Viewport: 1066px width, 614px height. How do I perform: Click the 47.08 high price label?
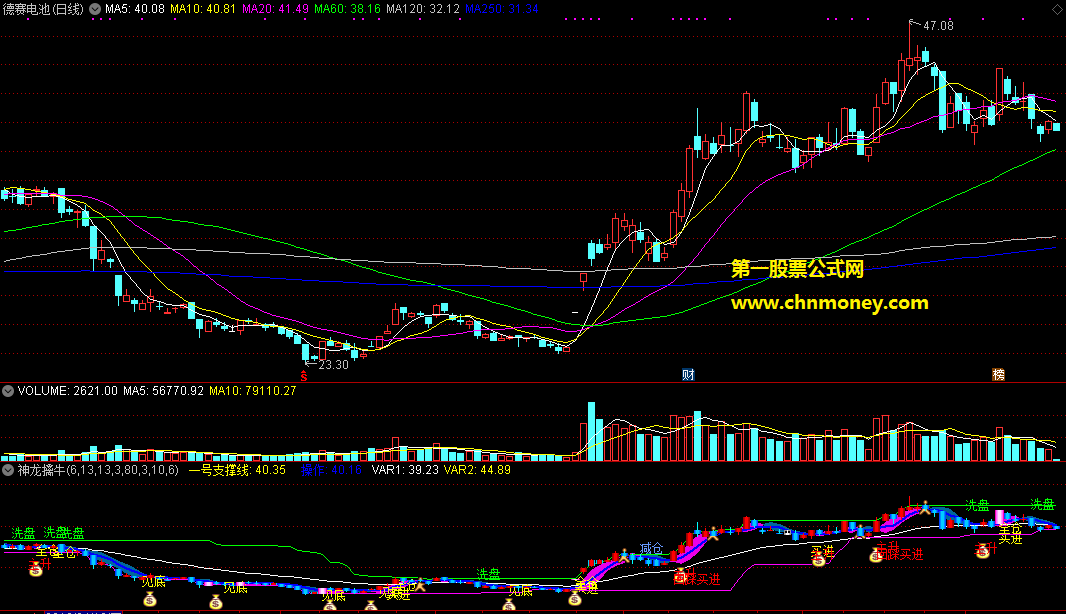(938, 26)
